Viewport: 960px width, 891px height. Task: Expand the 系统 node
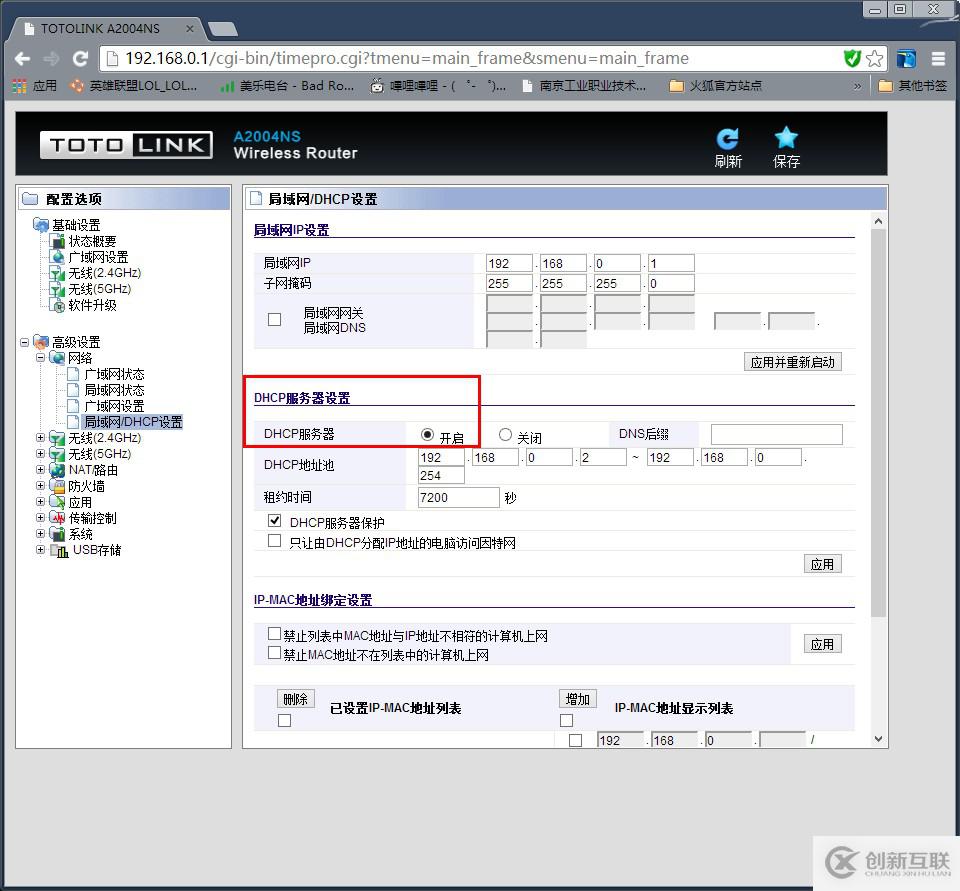40,533
